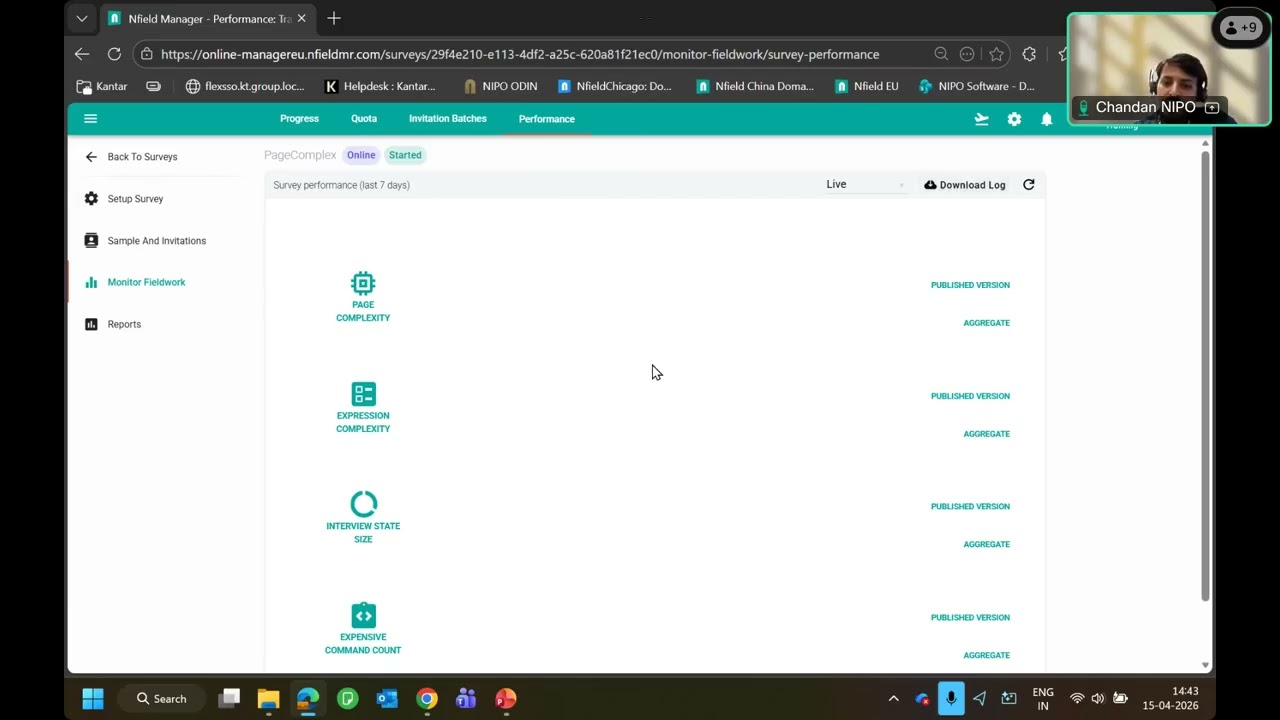Image resolution: width=1280 pixels, height=720 pixels.
Task: Click the refresh icon near Download Log
Action: pyautogui.click(x=1028, y=184)
